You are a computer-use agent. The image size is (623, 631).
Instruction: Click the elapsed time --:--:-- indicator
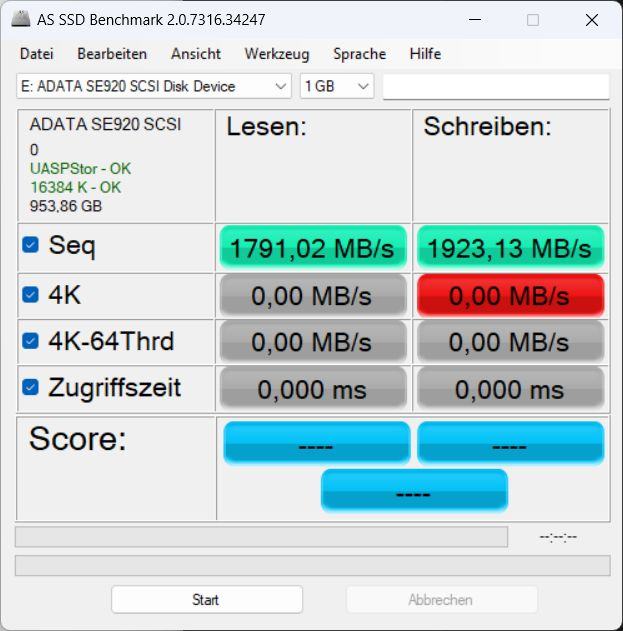[x=558, y=537]
